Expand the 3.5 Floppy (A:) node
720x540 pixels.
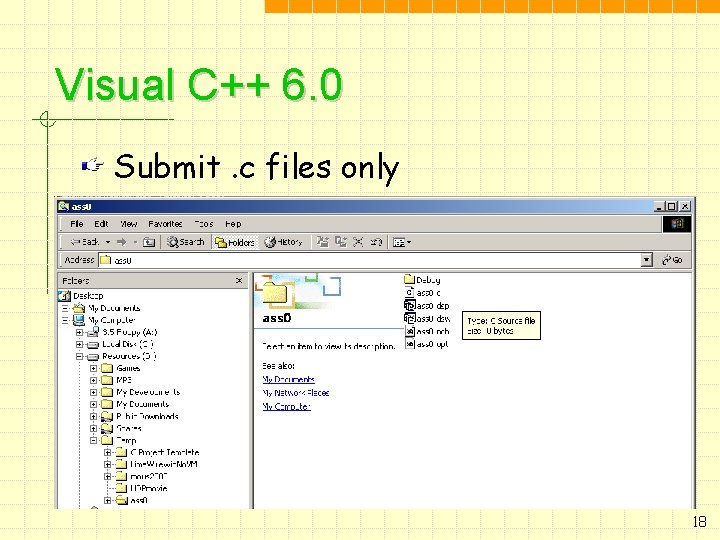79,332
